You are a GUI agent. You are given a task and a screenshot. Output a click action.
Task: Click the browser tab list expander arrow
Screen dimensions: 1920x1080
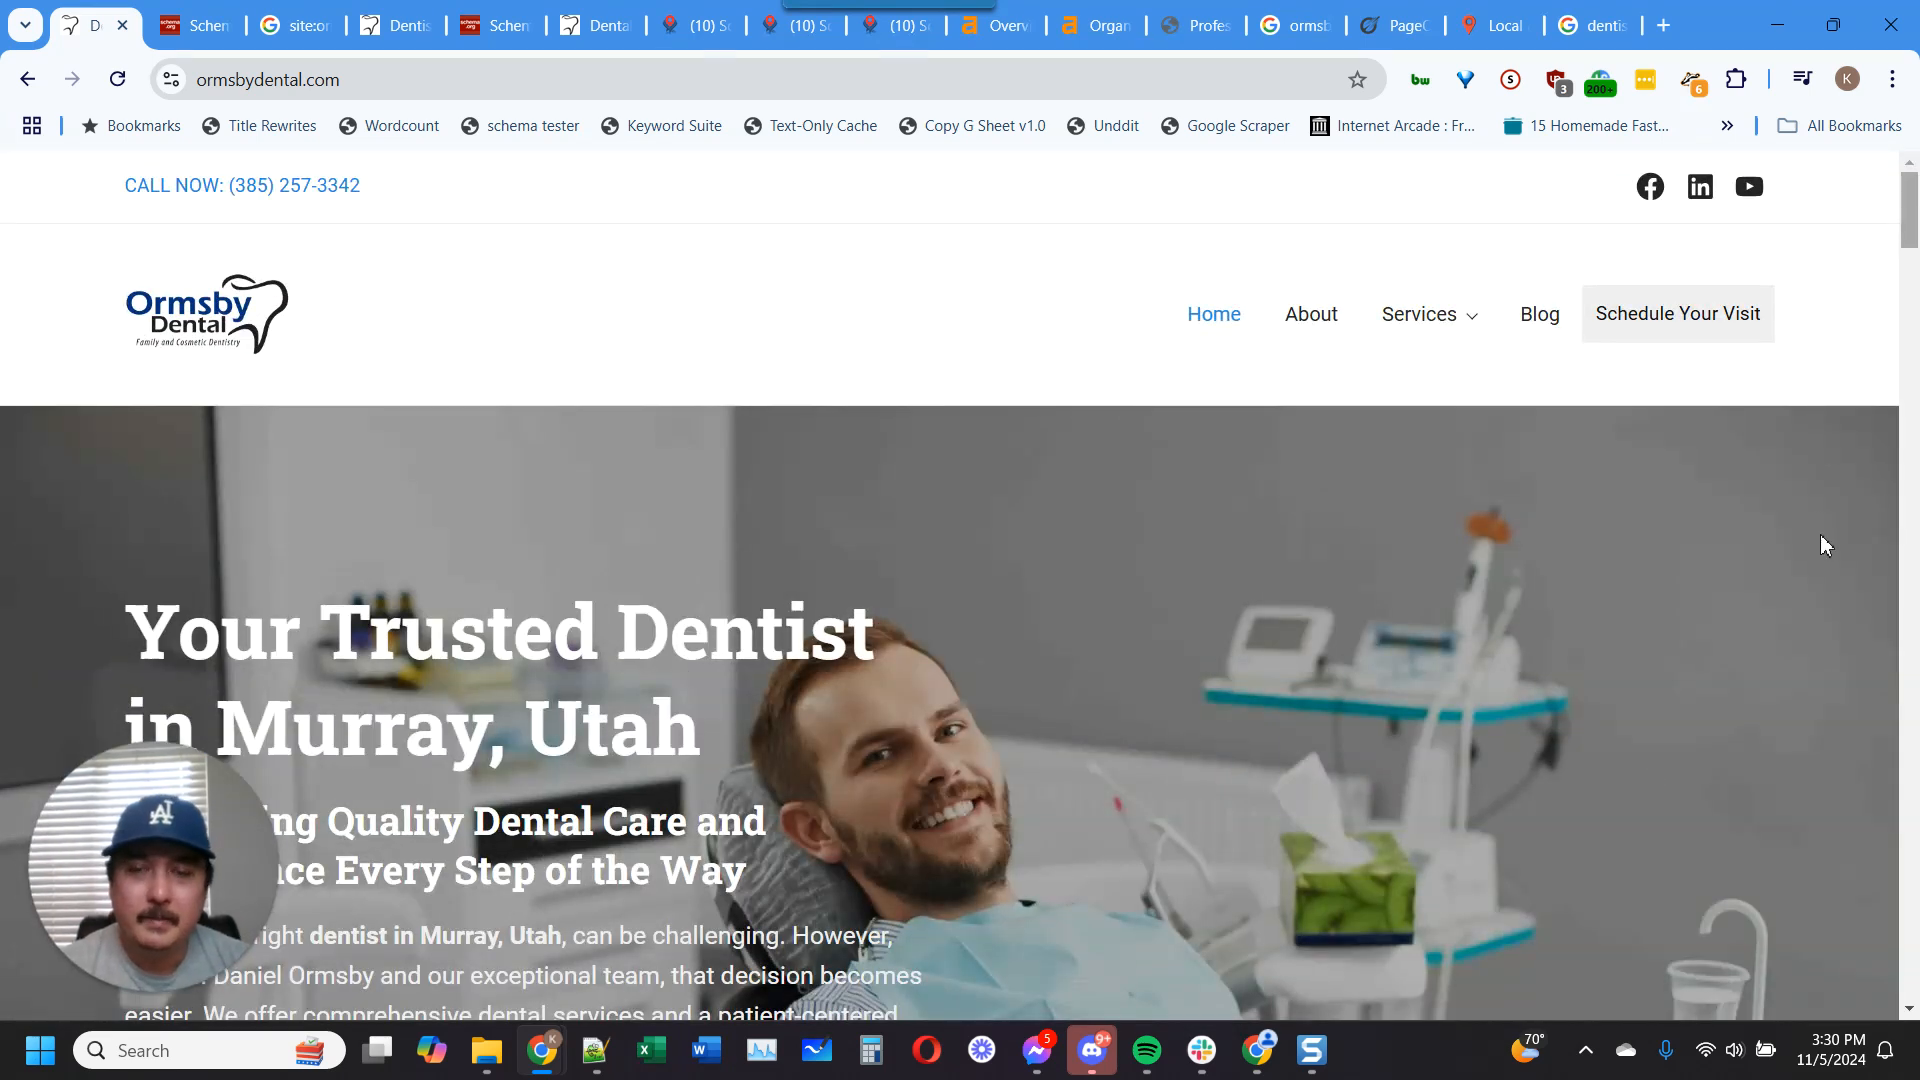pos(25,25)
